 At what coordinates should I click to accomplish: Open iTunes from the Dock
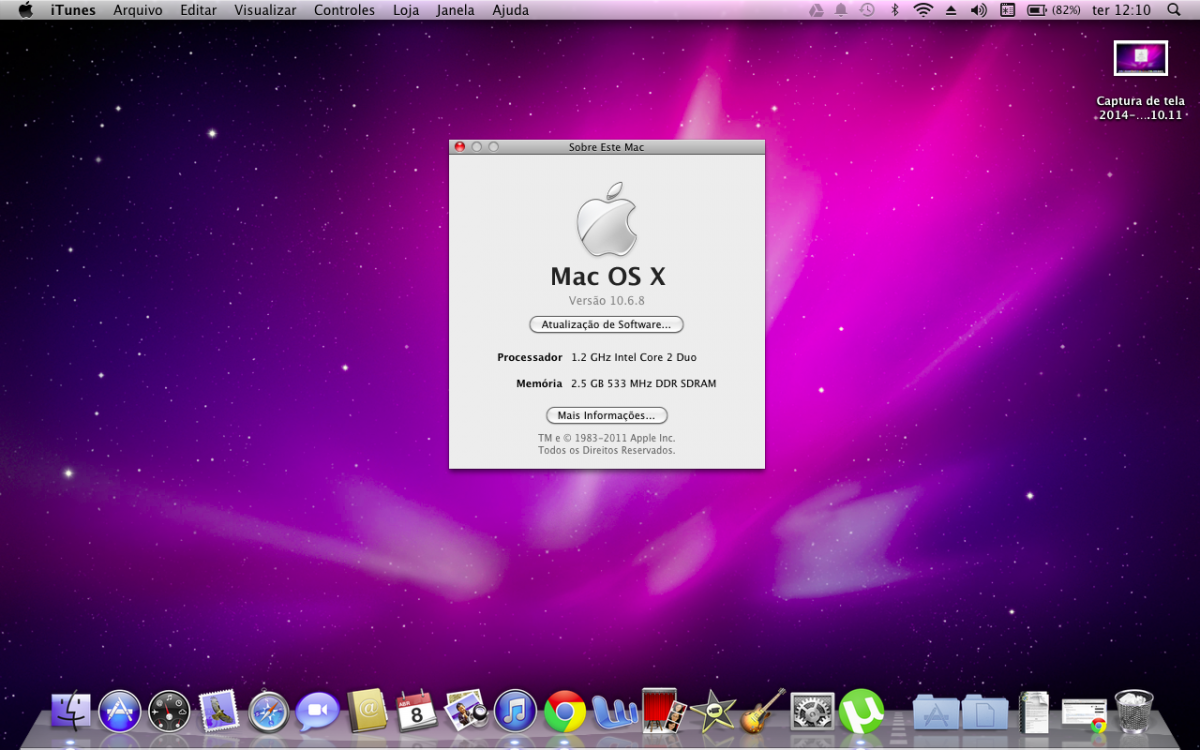[x=515, y=711]
